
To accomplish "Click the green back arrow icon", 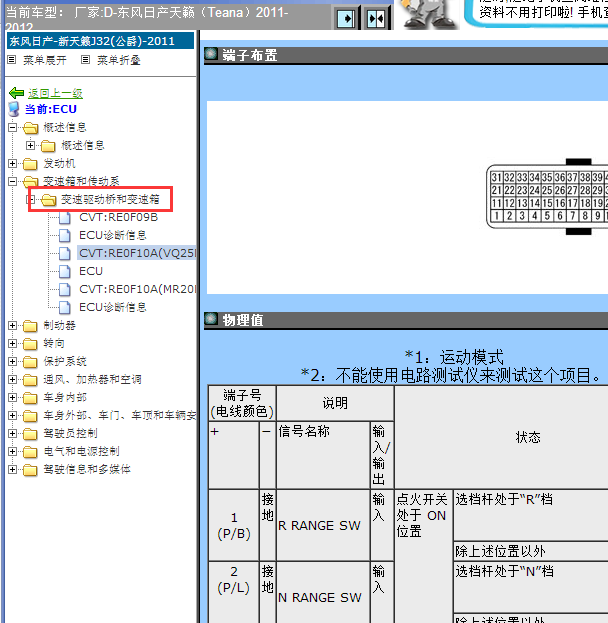I will [x=17, y=93].
